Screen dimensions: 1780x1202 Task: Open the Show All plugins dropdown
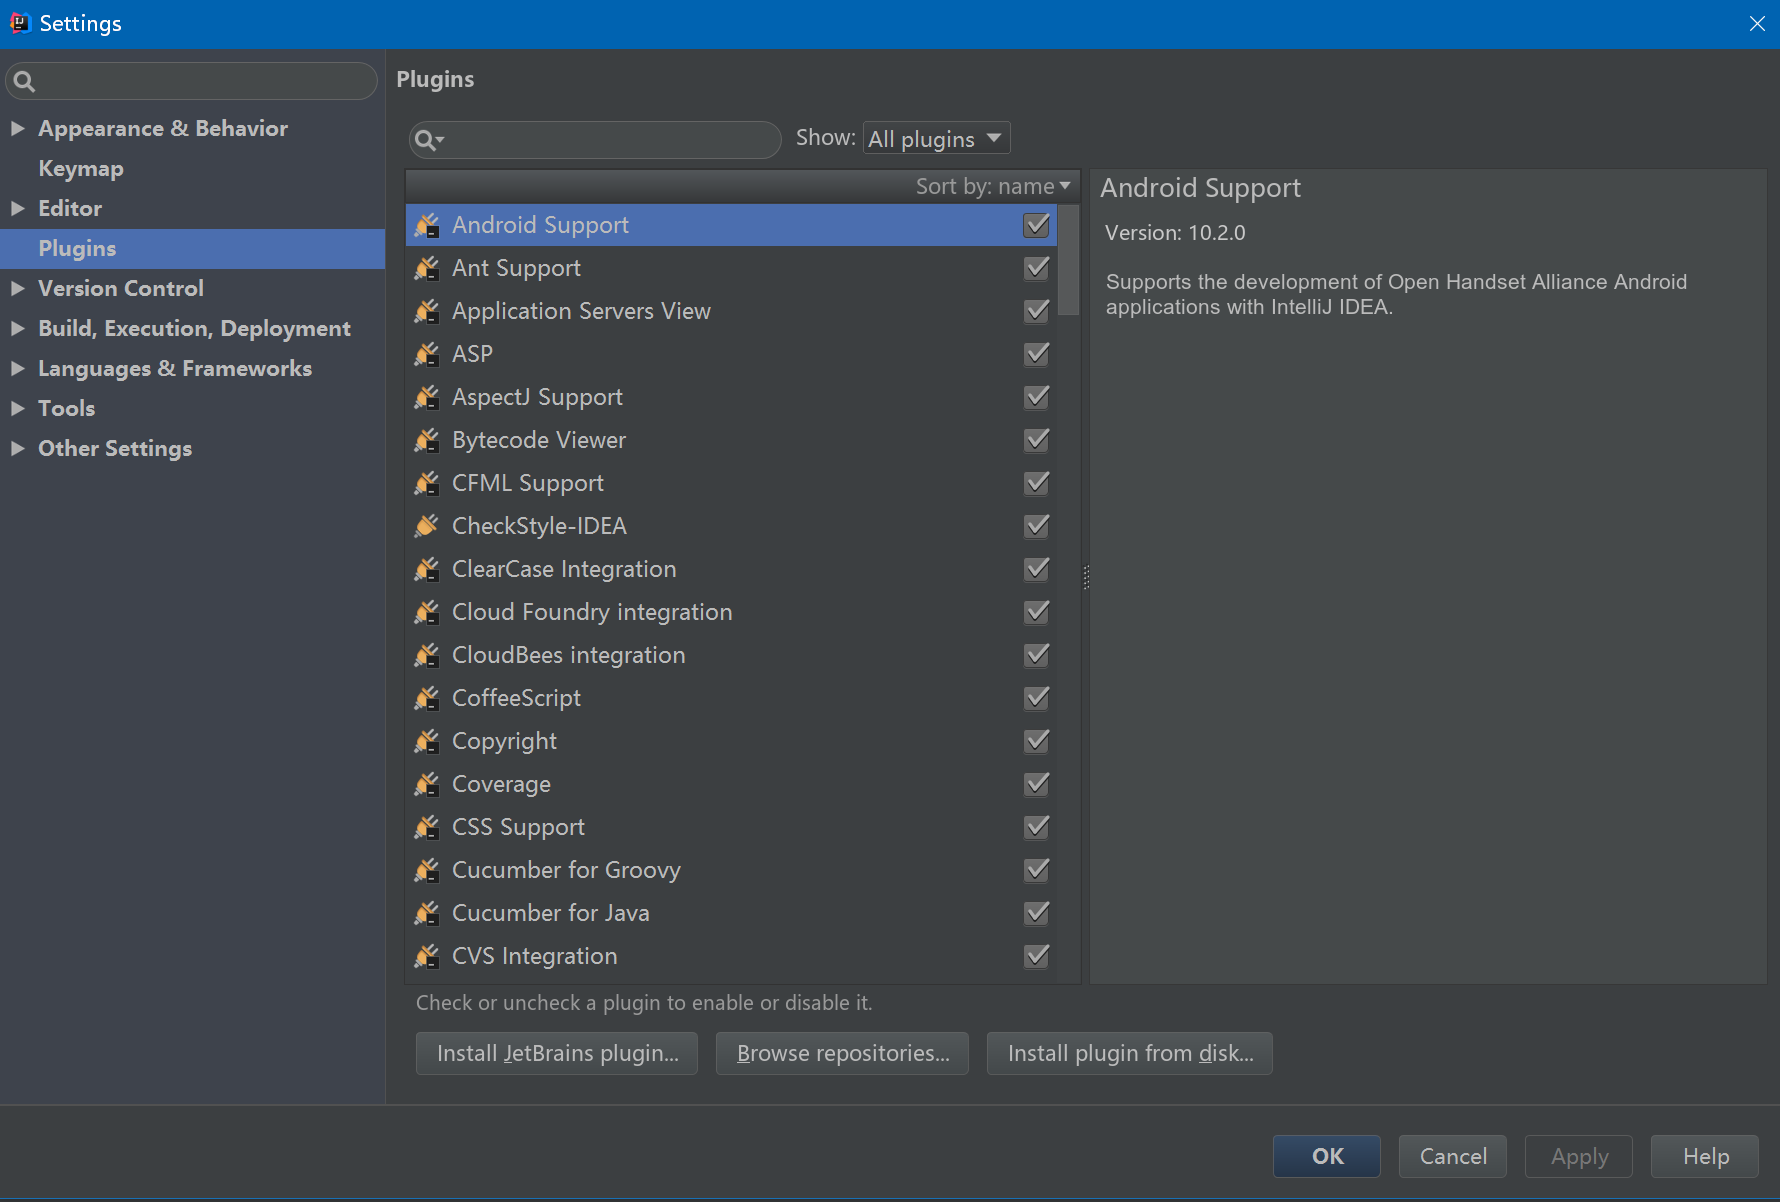tap(936, 139)
